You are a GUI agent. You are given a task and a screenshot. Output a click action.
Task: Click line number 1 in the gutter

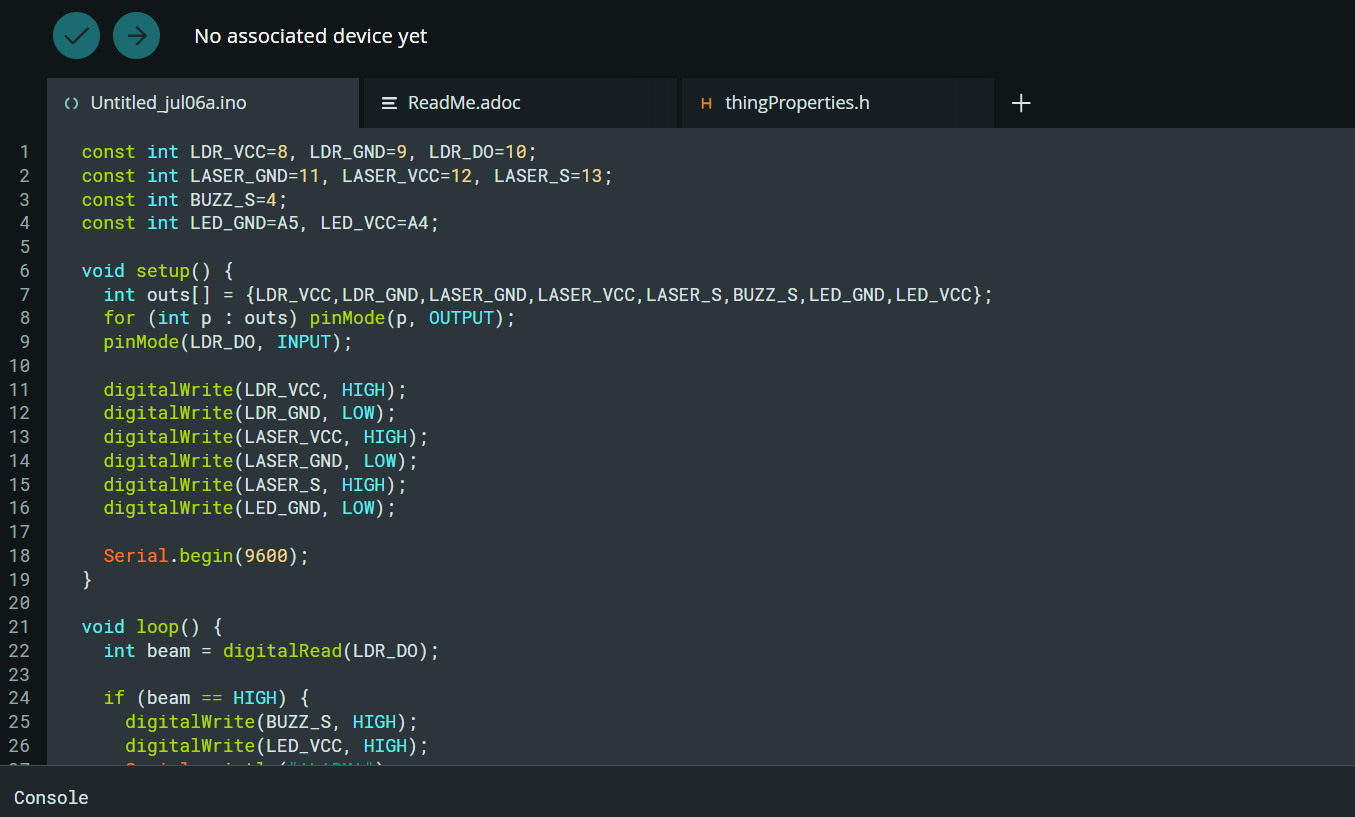[24, 152]
